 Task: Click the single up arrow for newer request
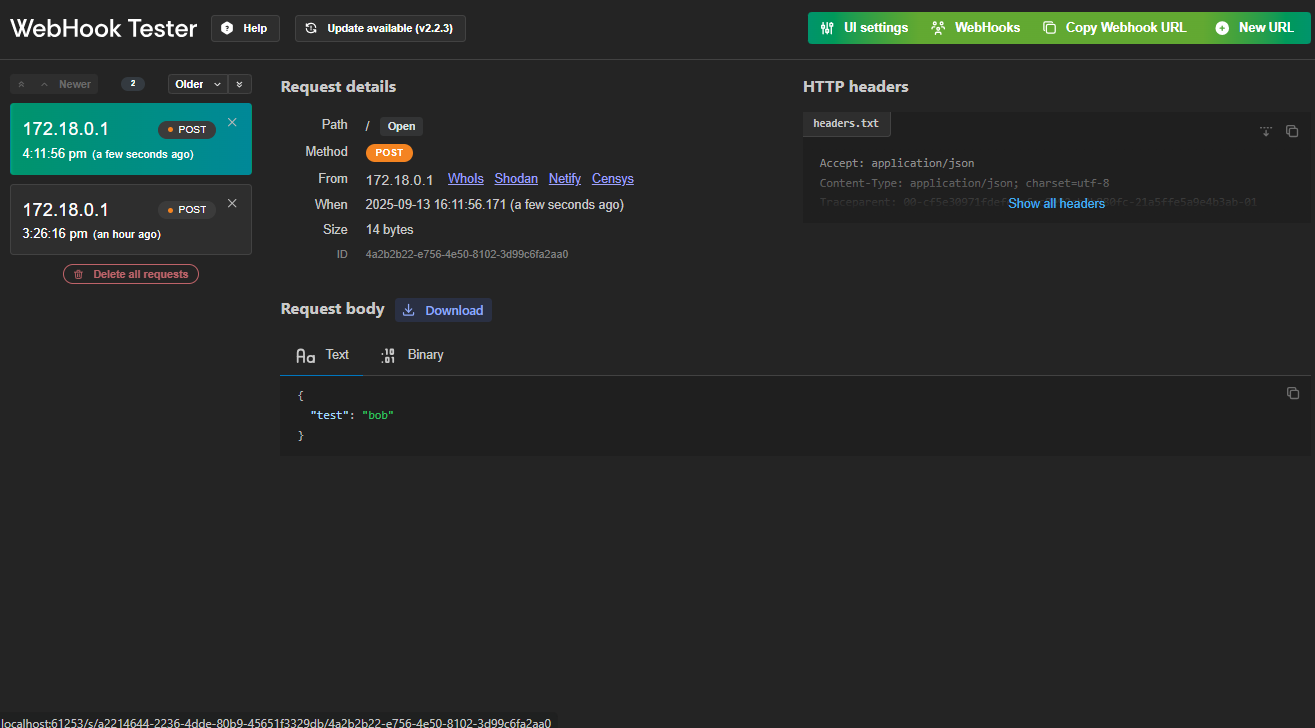[43, 84]
